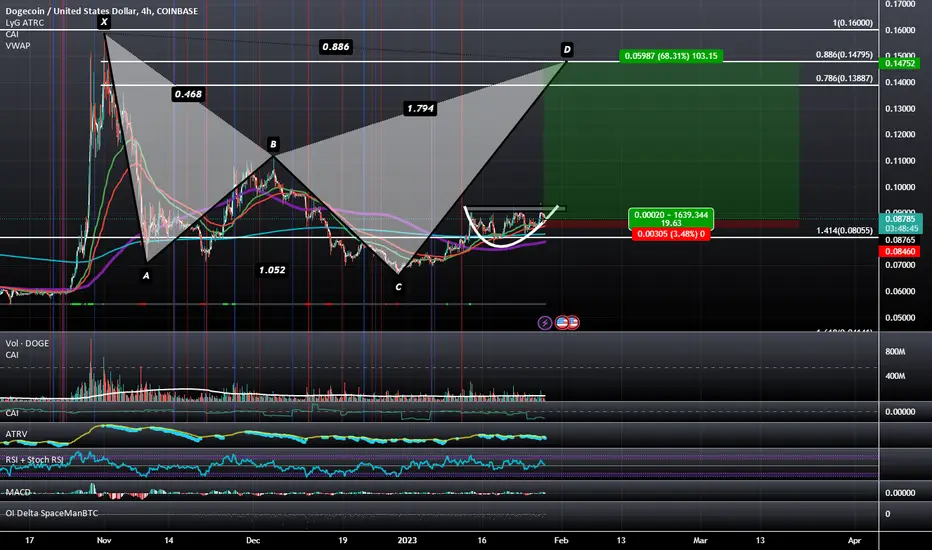Click the A point label on the pattern
932x550 pixels.
[x=146, y=277]
